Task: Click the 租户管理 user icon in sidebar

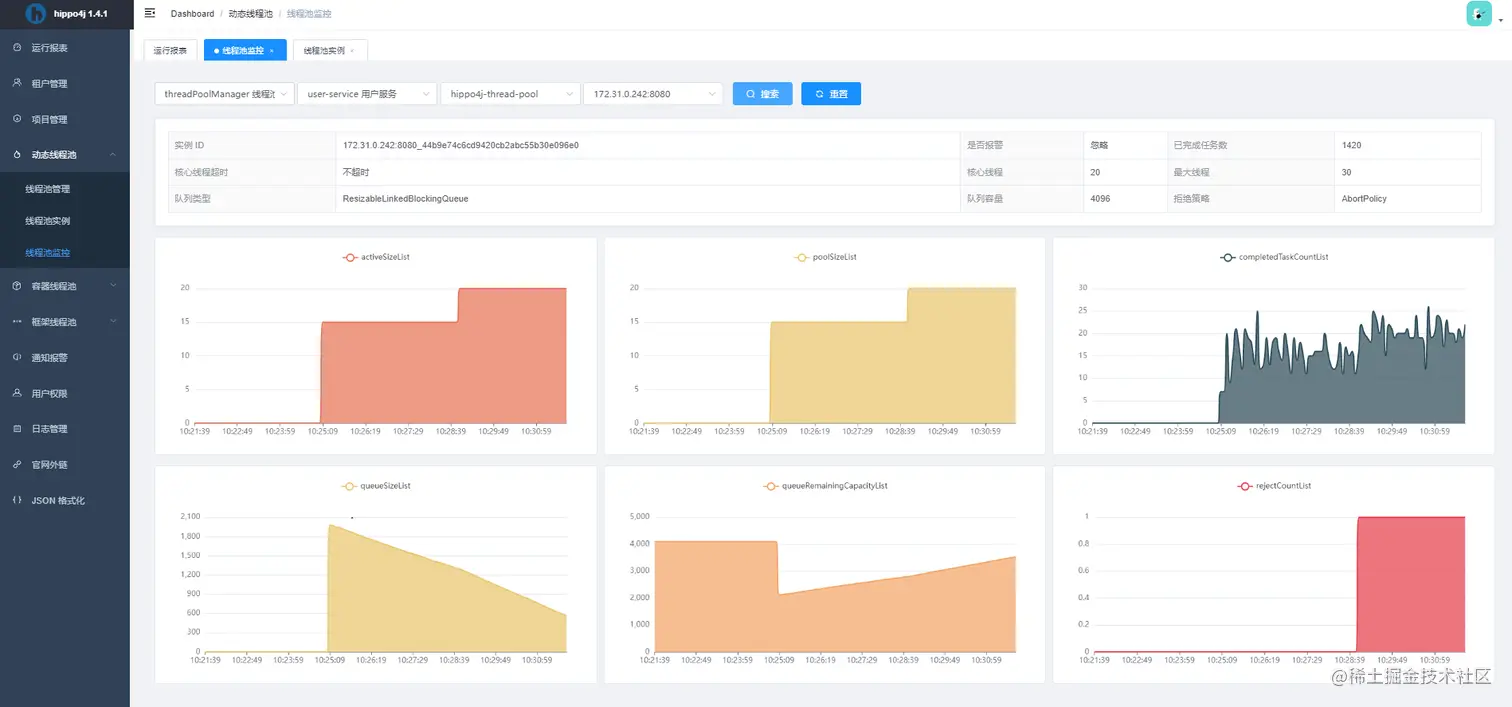Action: [17, 83]
